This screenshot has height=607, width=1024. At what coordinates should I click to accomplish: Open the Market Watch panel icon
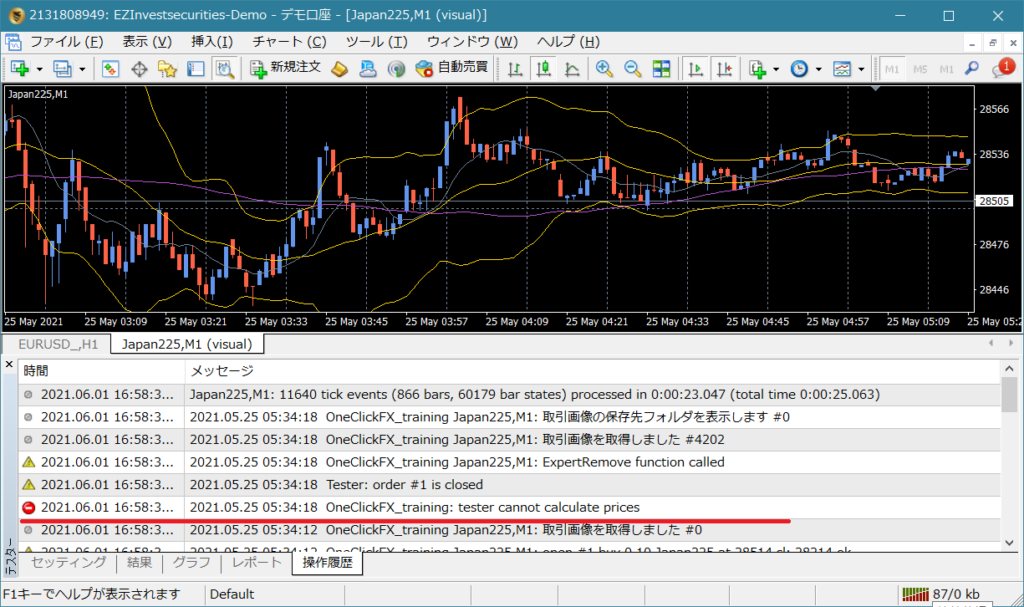pyautogui.click(x=110, y=69)
